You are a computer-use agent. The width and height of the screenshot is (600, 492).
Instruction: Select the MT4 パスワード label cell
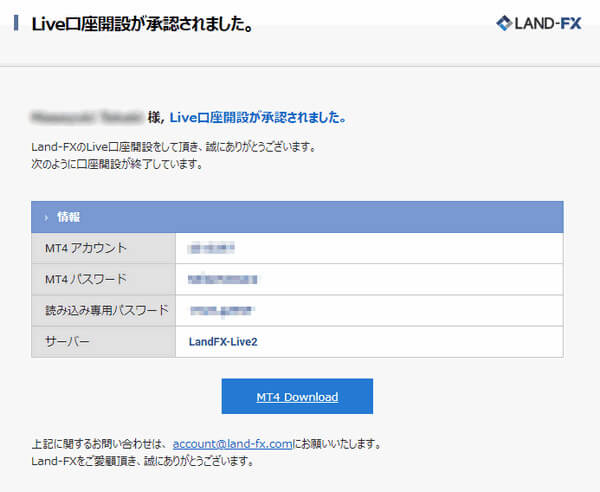103,279
